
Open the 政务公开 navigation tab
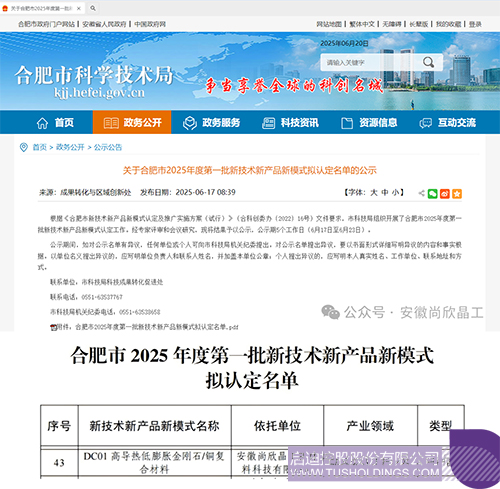coord(132,122)
